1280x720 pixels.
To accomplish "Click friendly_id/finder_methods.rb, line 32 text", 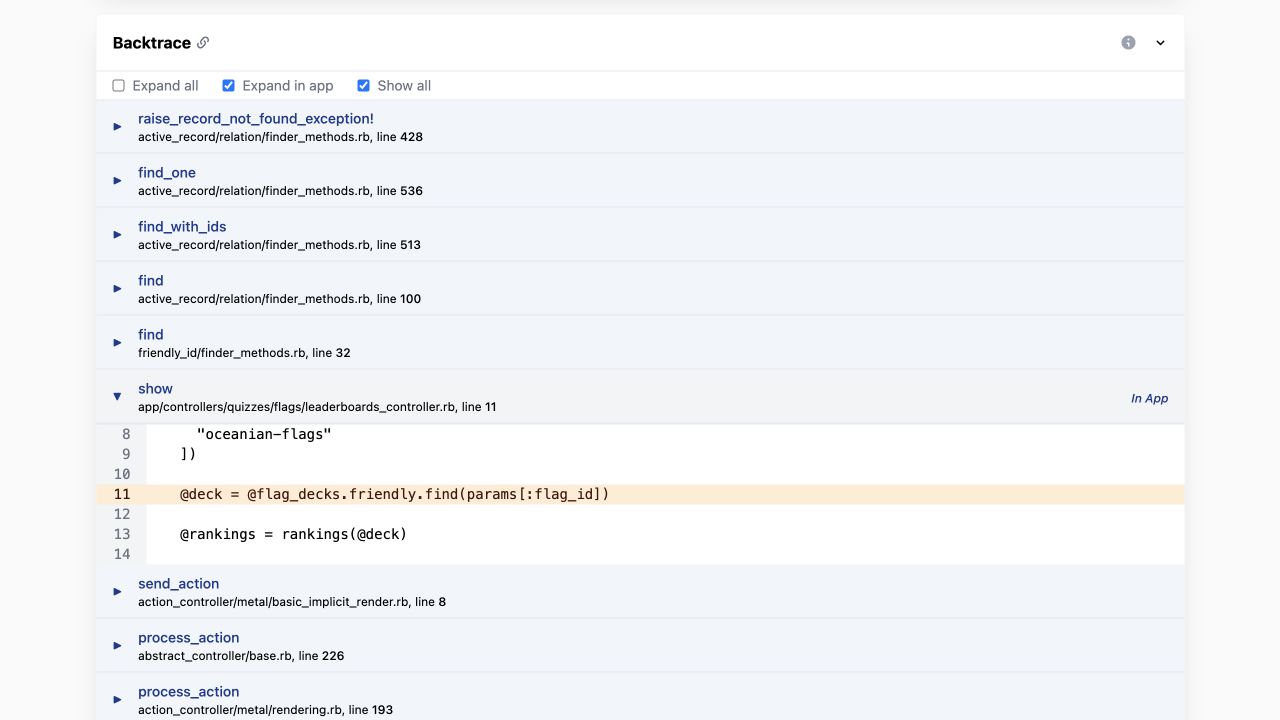I will click(x=244, y=353).
